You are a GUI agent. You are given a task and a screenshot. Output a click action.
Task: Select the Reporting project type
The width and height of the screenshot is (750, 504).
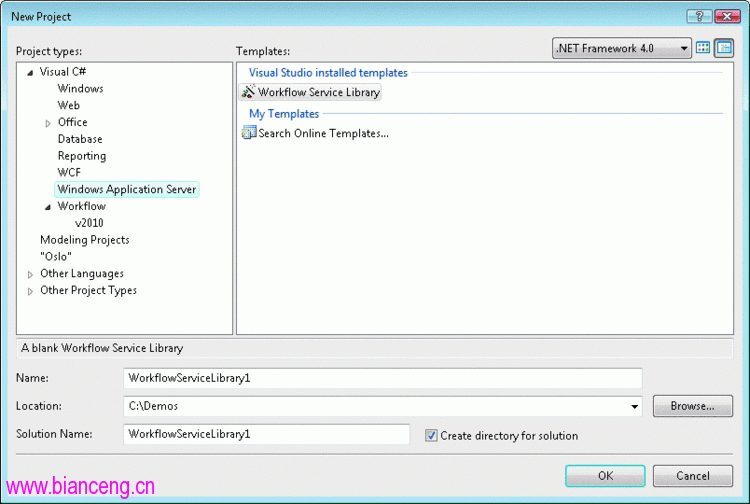(x=82, y=156)
